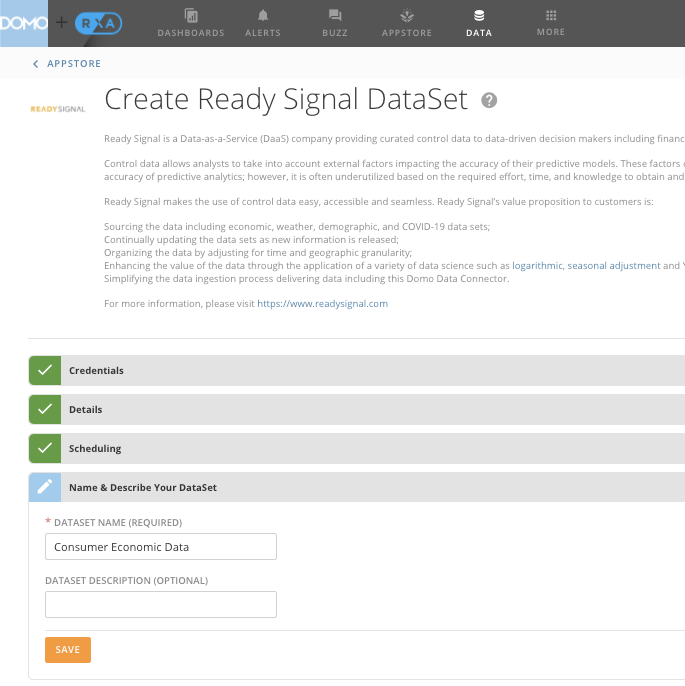The image size is (685, 686).
Task: Expand the Credentials section
Action: pos(96,371)
